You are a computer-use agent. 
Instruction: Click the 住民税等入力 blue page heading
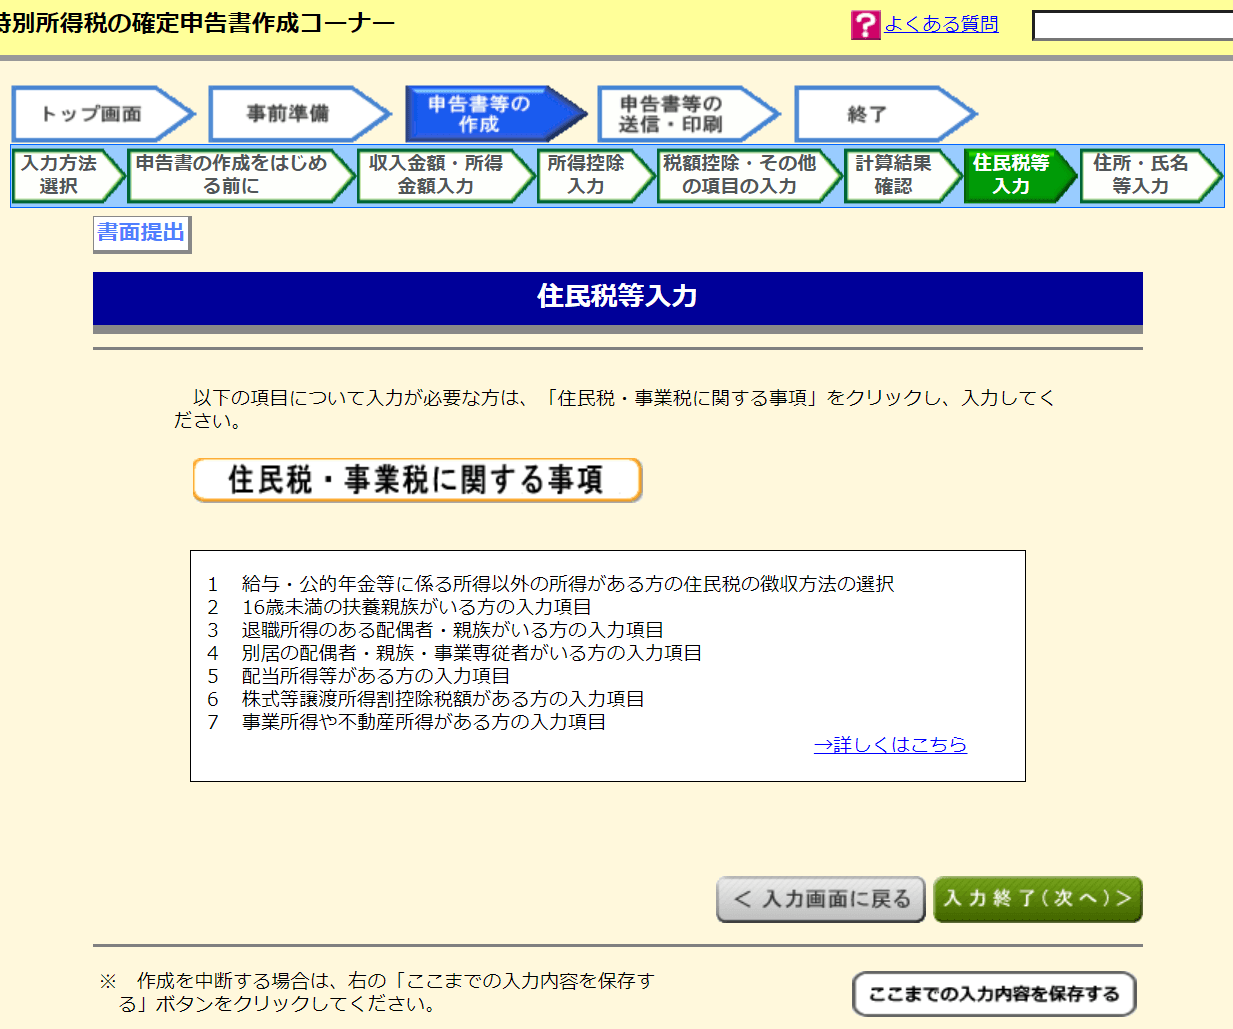[617, 297]
